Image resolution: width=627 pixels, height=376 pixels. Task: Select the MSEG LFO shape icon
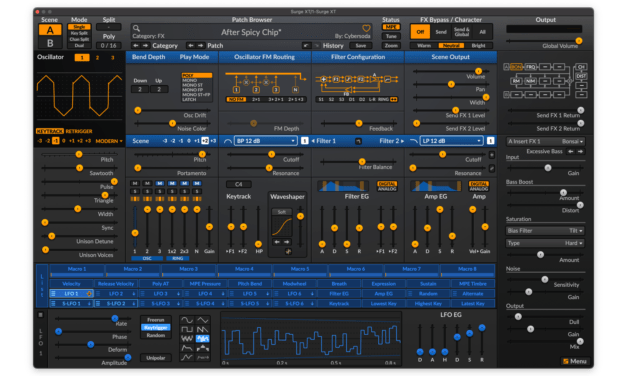pyautogui.click(x=187, y=357)
